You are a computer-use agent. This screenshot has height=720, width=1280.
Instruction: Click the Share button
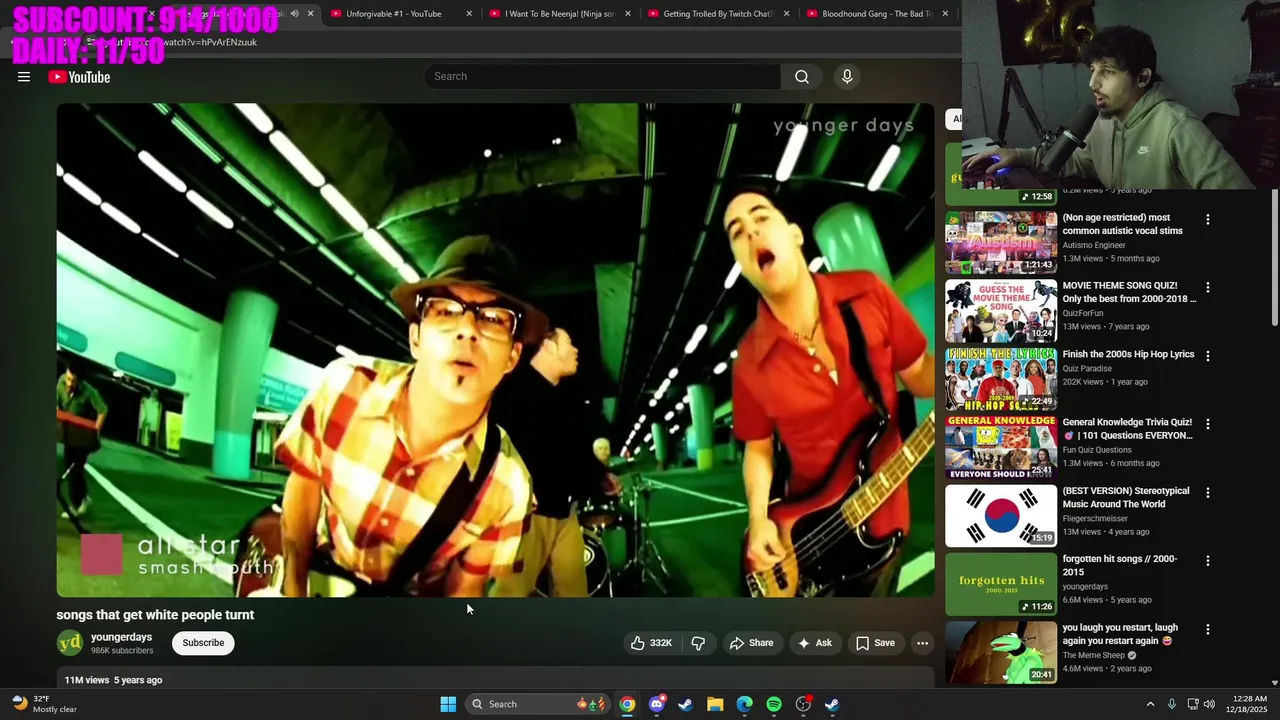[751, 643]
